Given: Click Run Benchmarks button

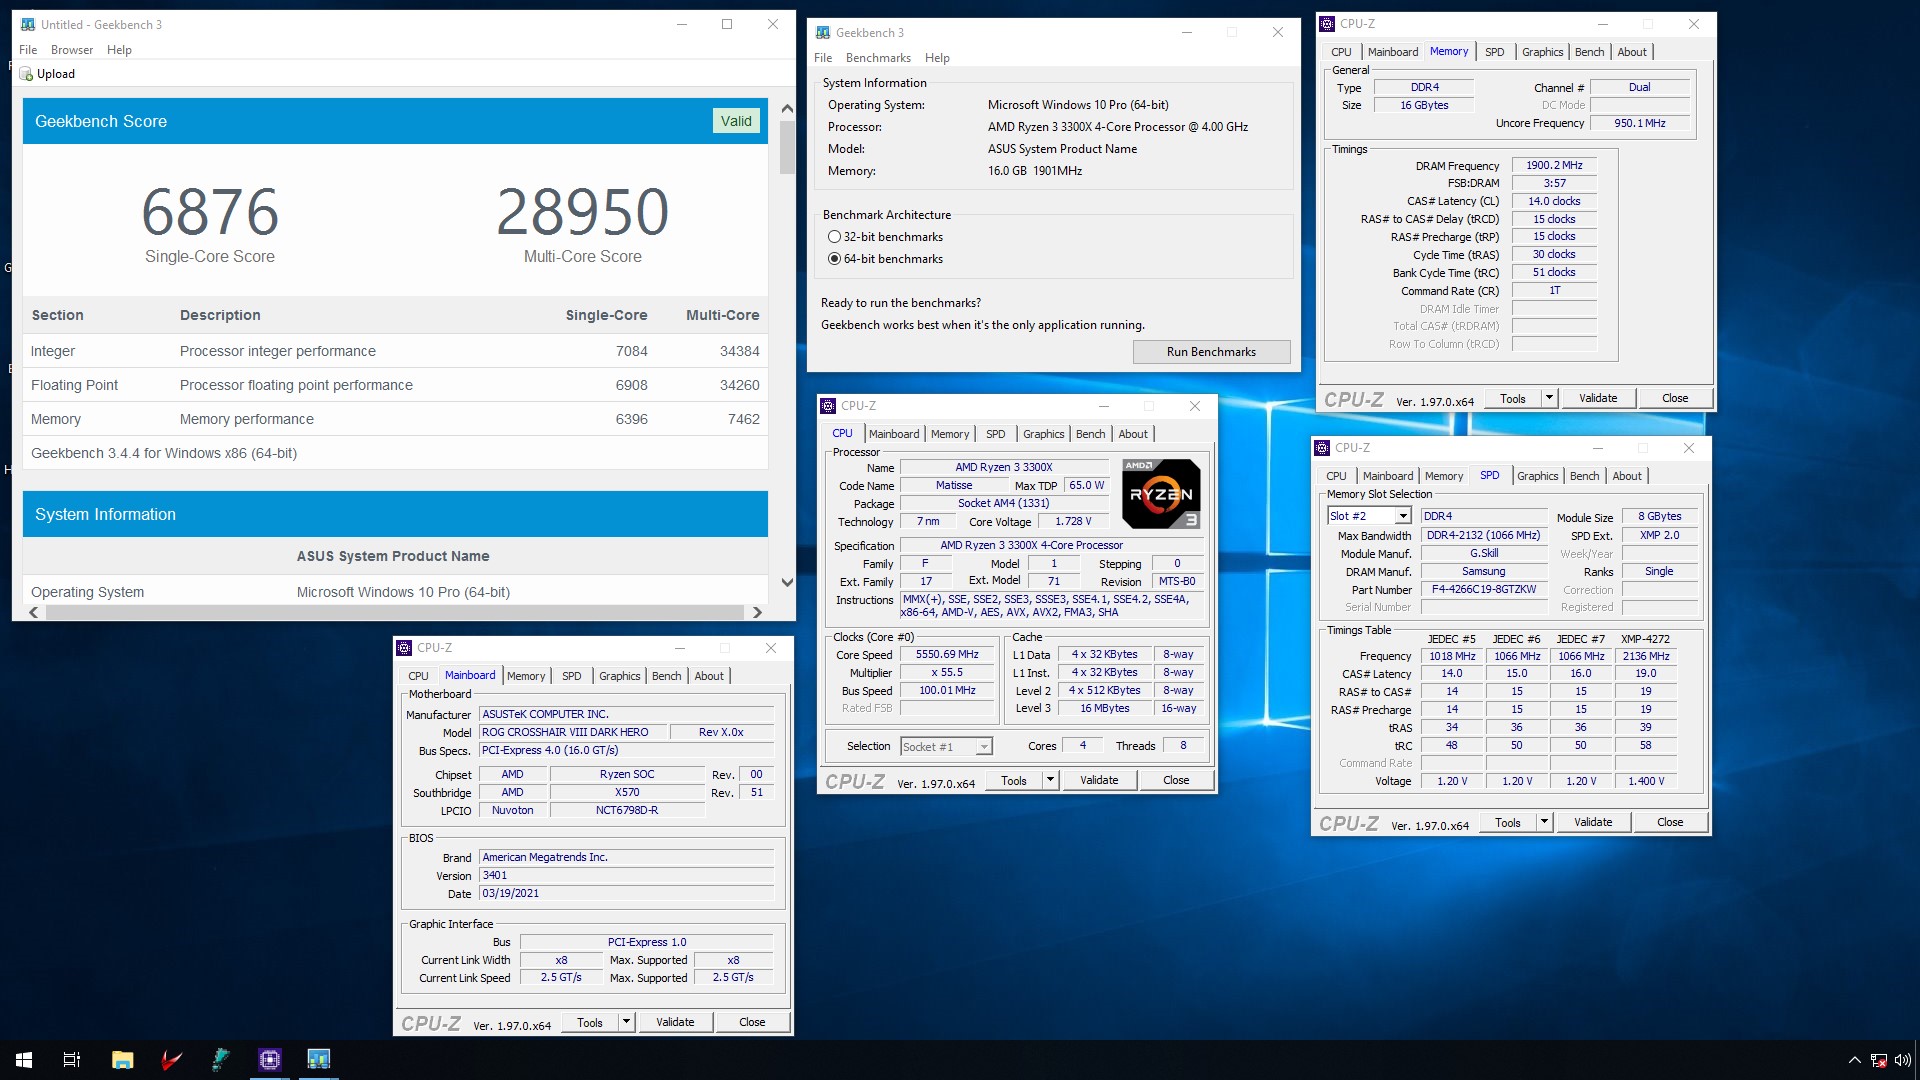Looking at the screenshot, I should coord(1211,352).
